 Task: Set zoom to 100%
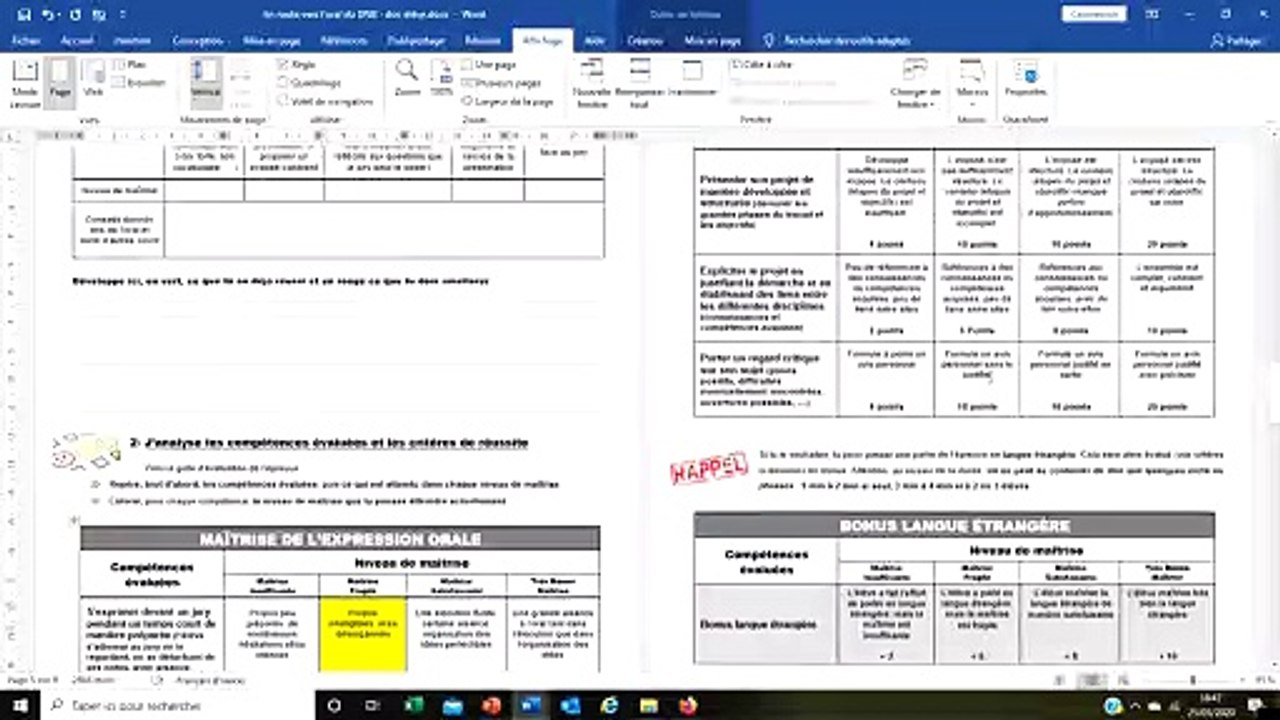click(441, 78)
